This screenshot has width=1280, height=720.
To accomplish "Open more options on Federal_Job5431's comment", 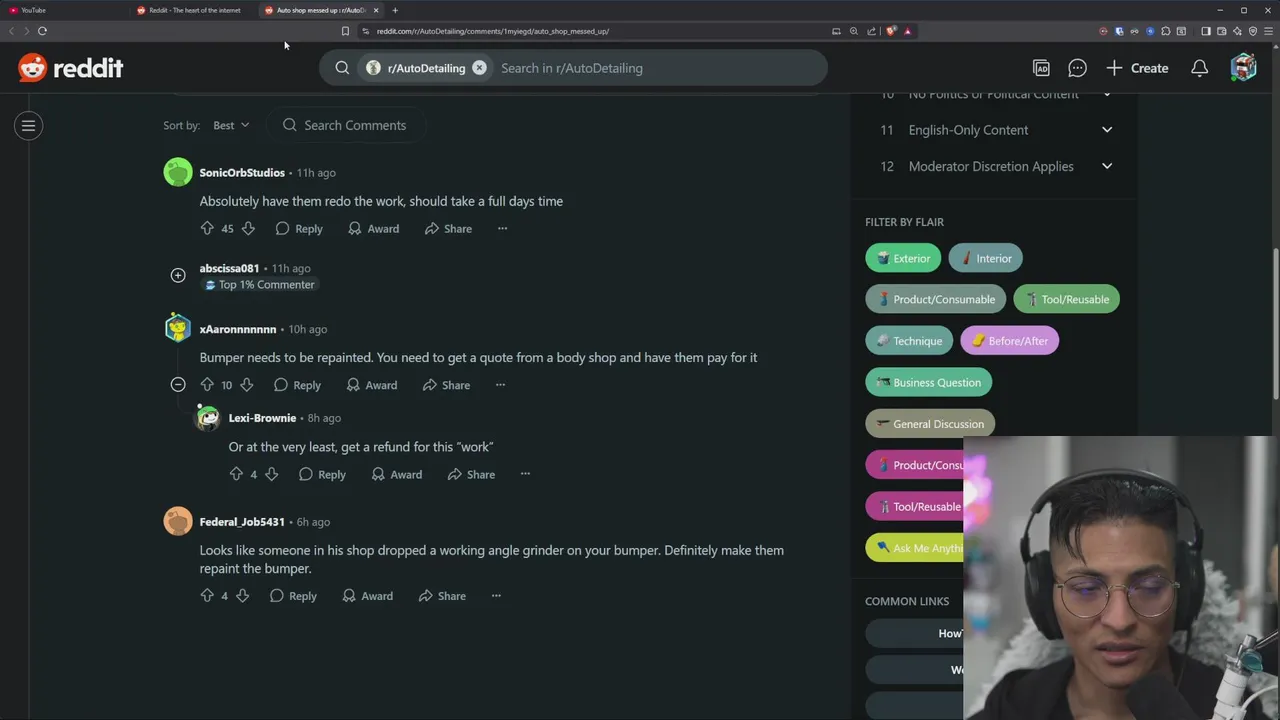I will tap(496, 596).
